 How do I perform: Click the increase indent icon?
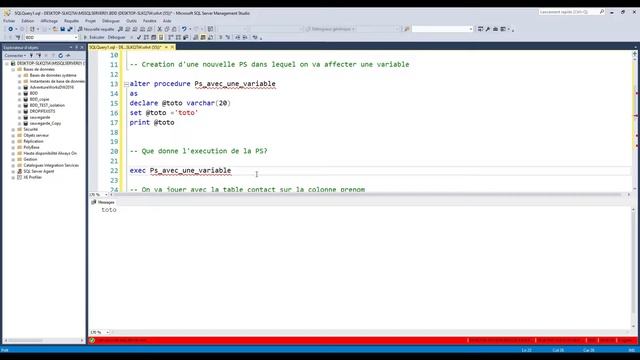(x=245, y=37)
